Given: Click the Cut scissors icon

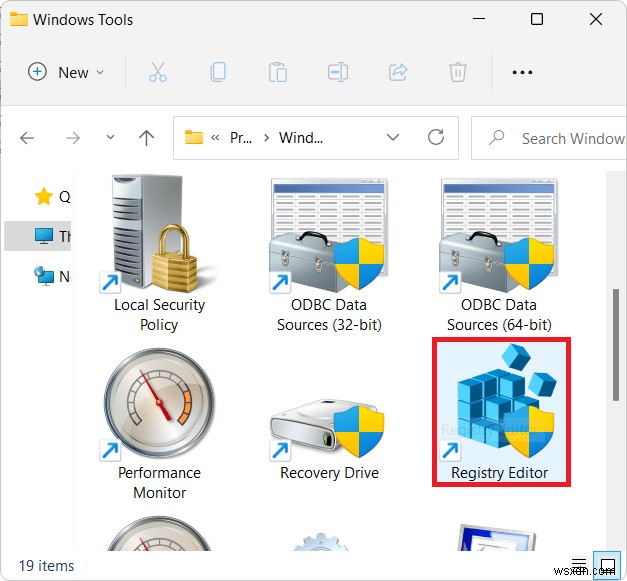Looking at the screenshot, I should 158,72.
